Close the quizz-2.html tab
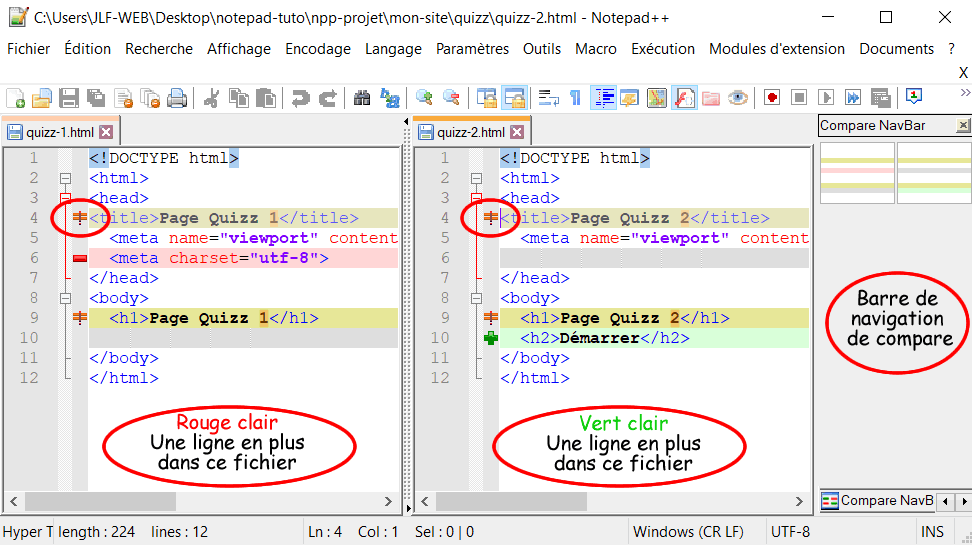 [518, 132]
